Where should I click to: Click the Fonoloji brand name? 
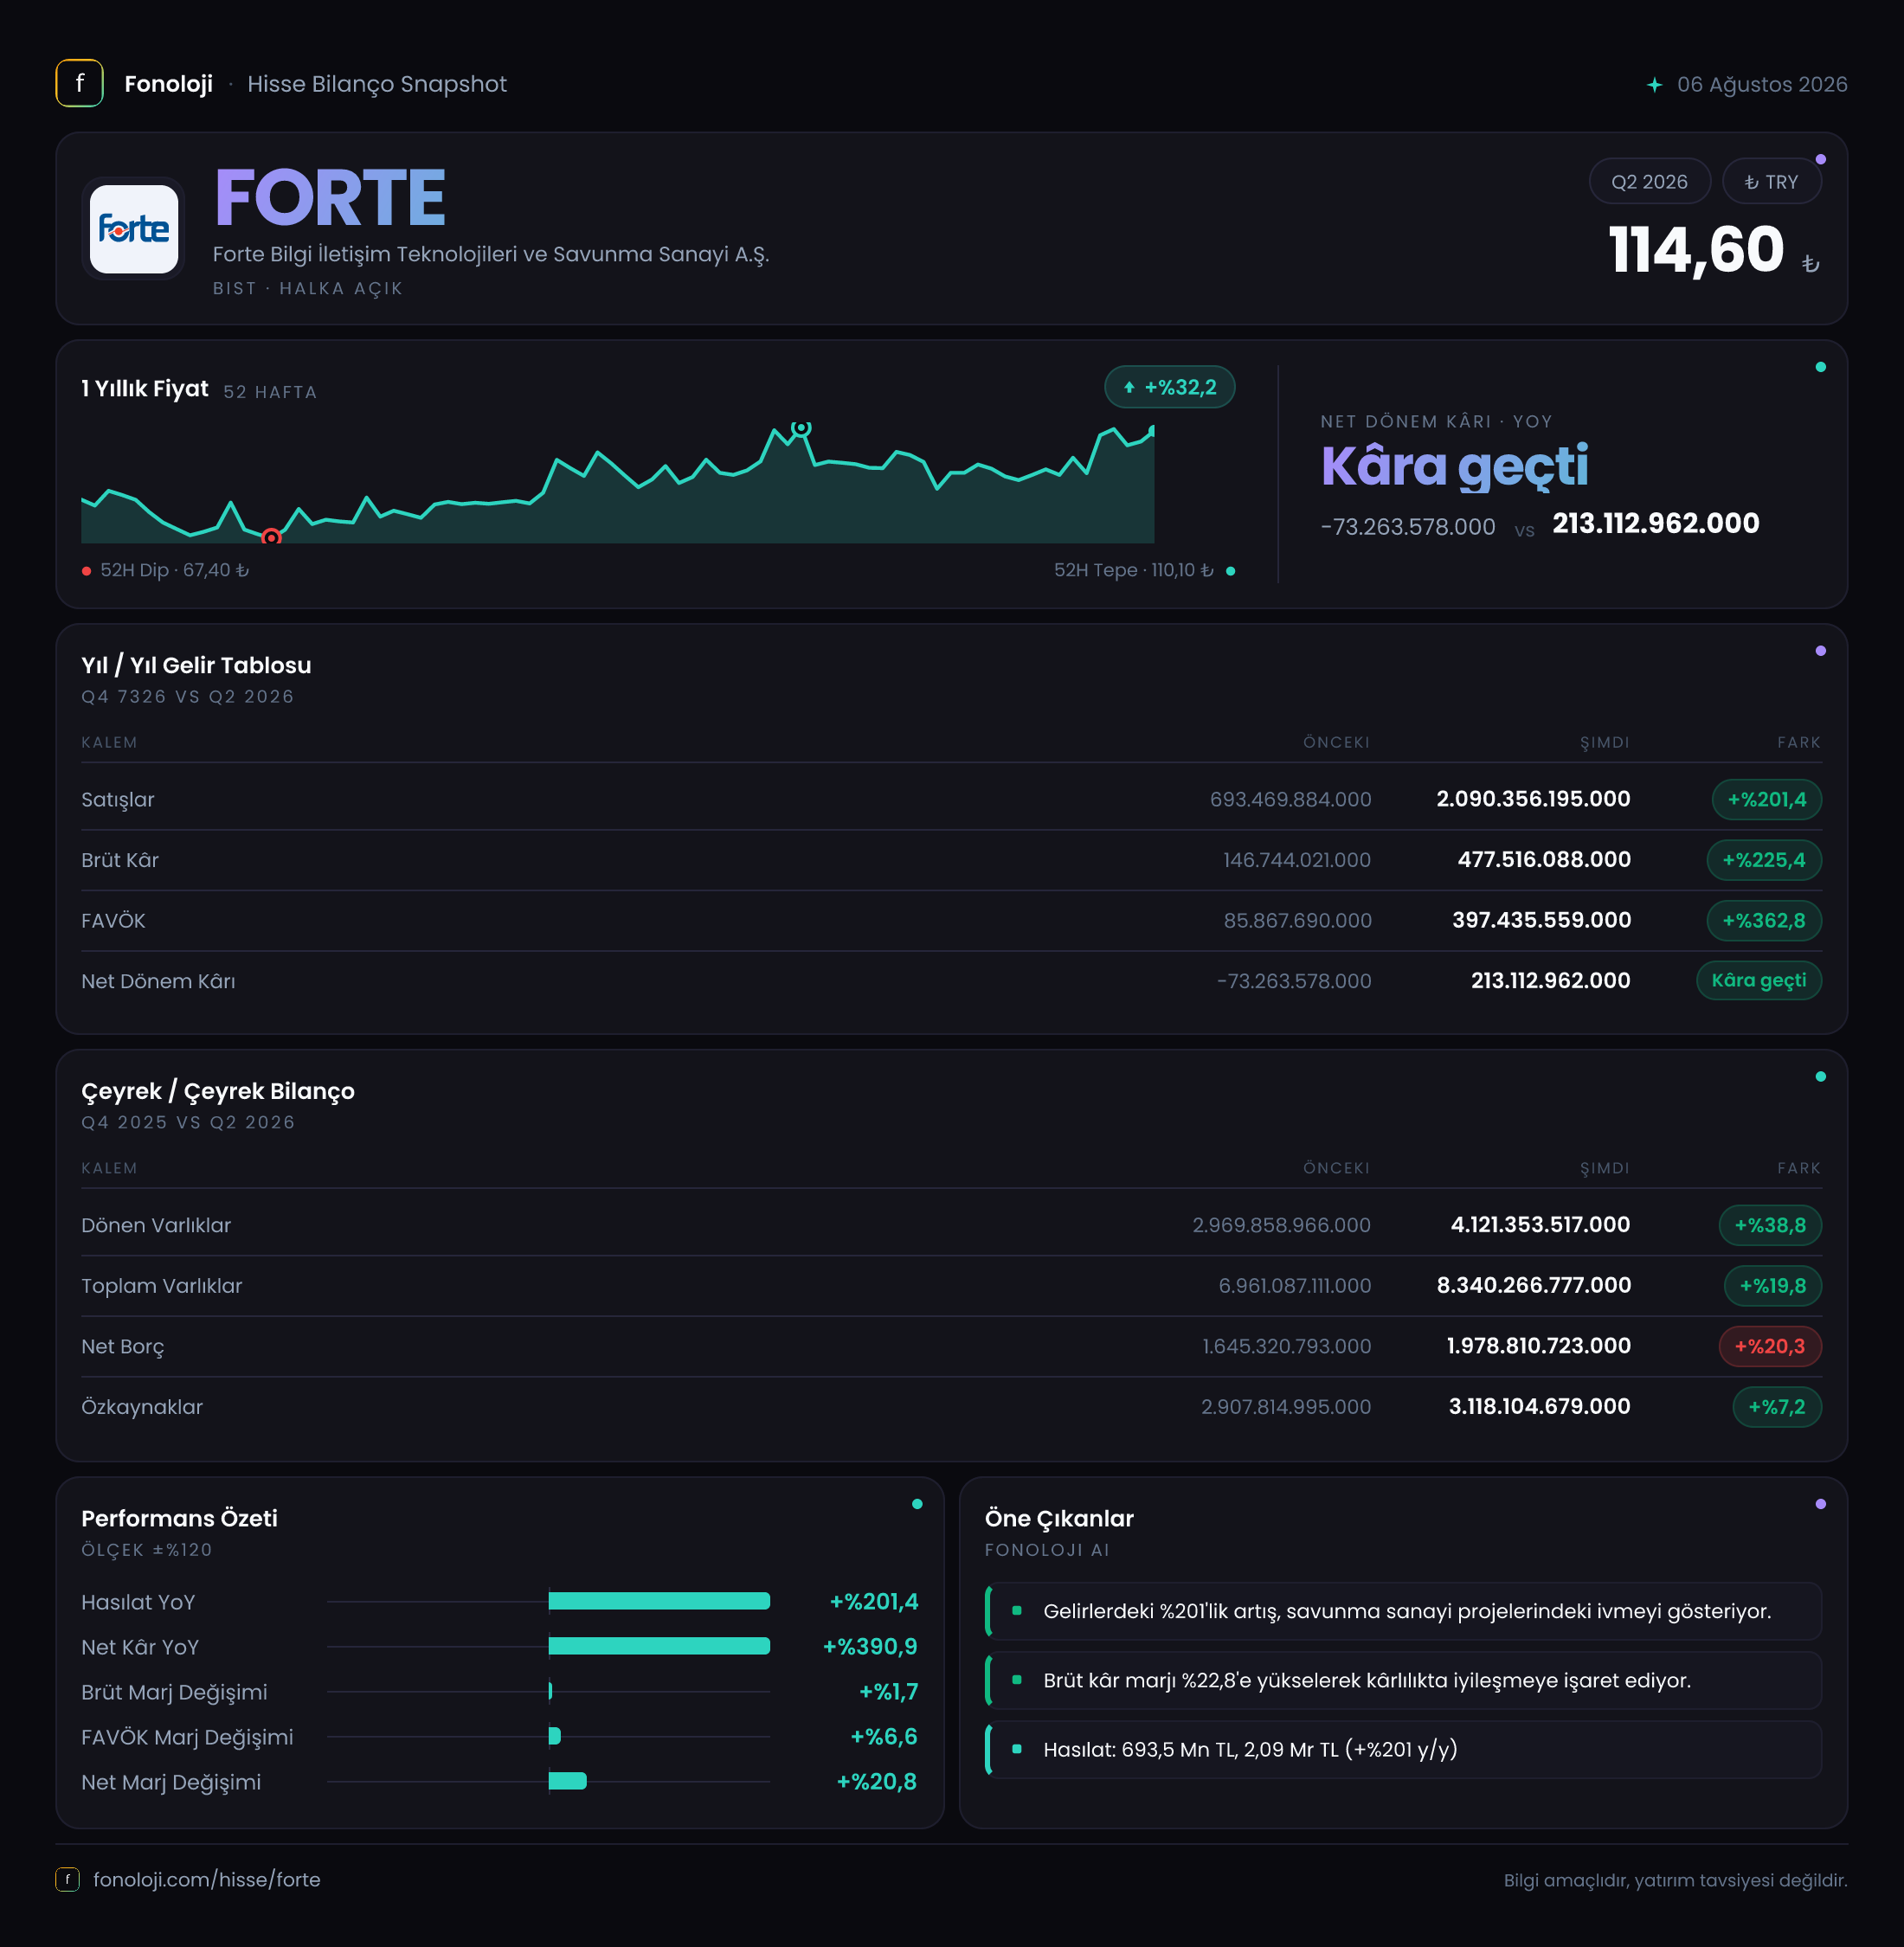(168, 84)
